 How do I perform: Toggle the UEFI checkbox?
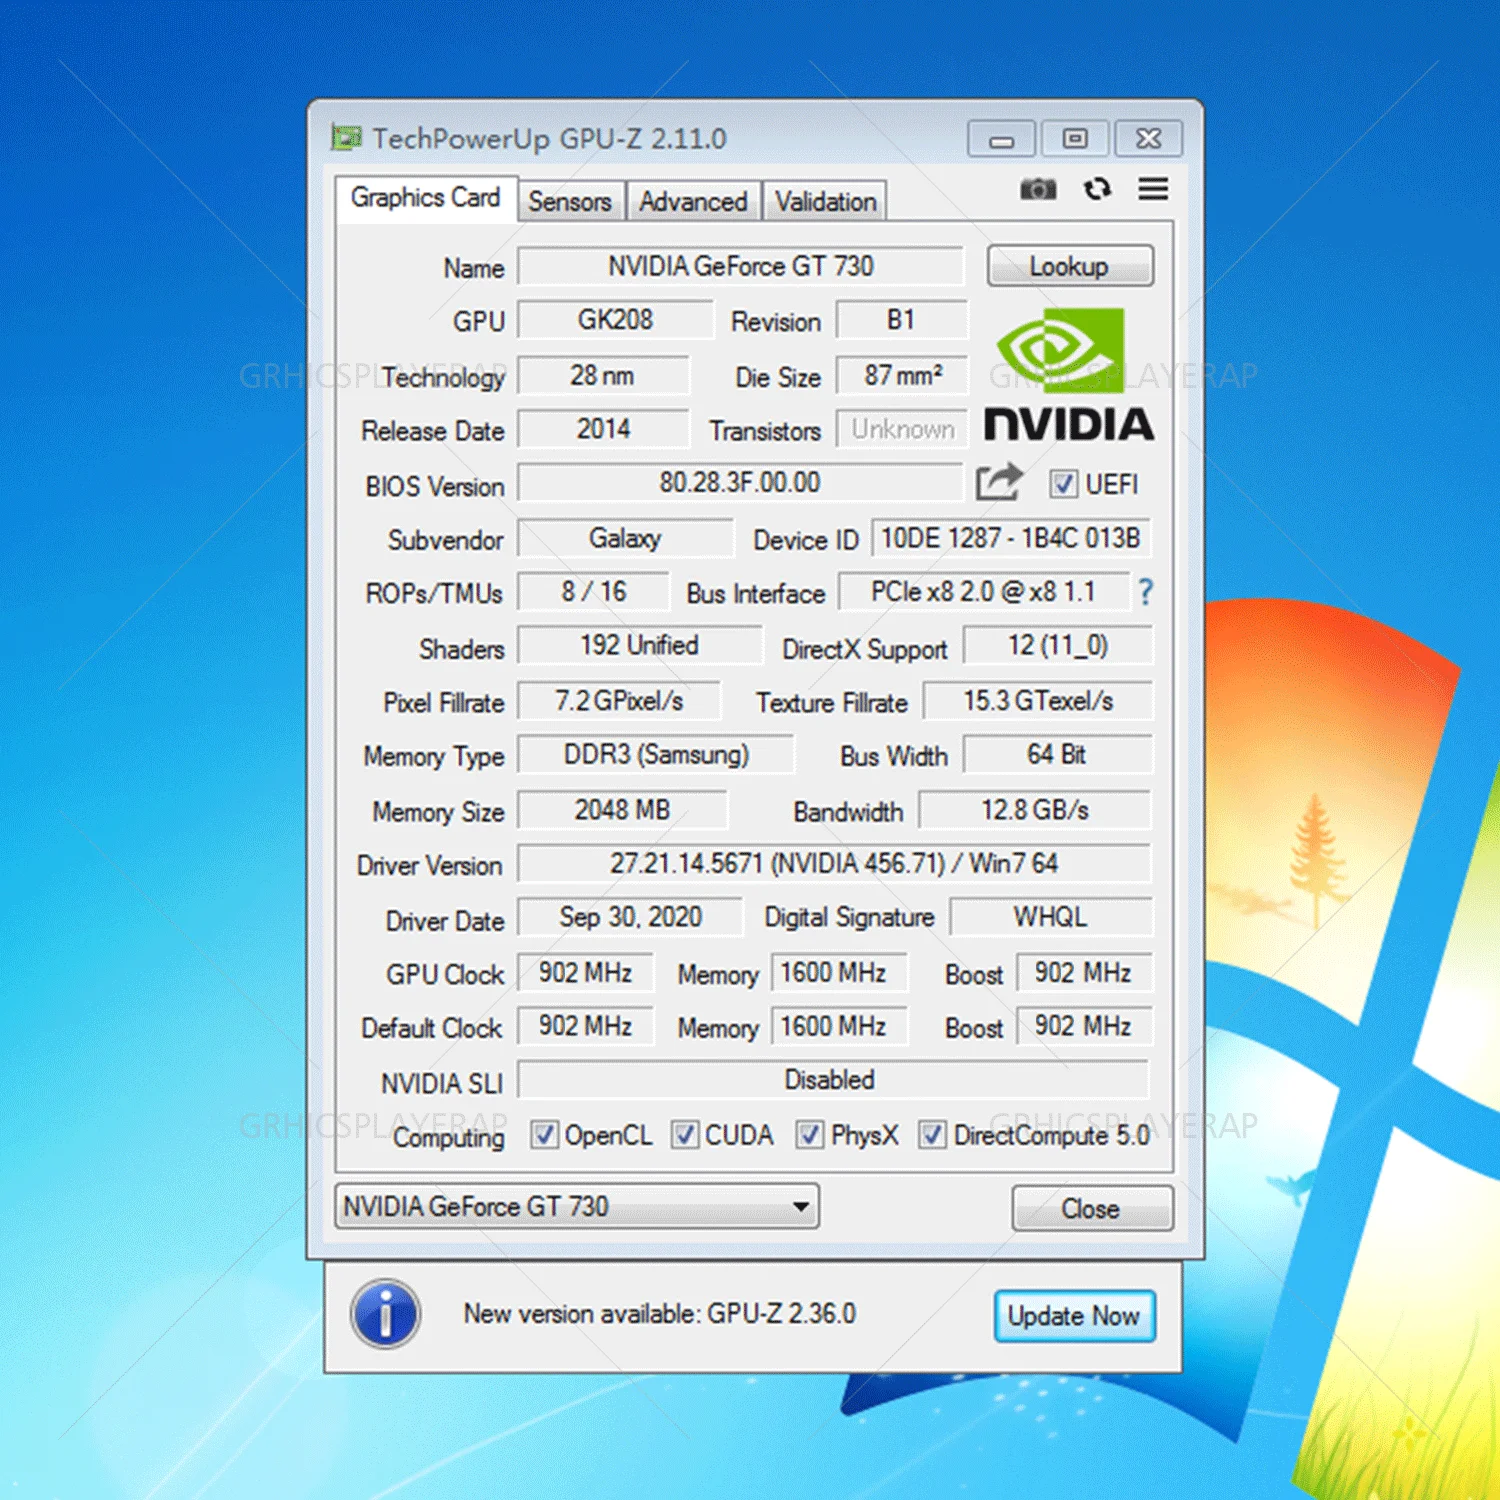pyautogui.click(x=1062, y=485)
